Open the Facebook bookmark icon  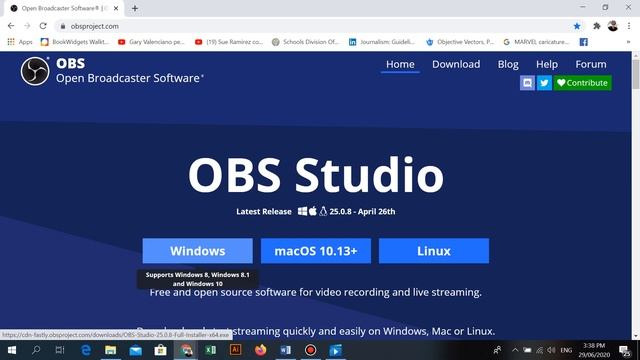point(584,42)
